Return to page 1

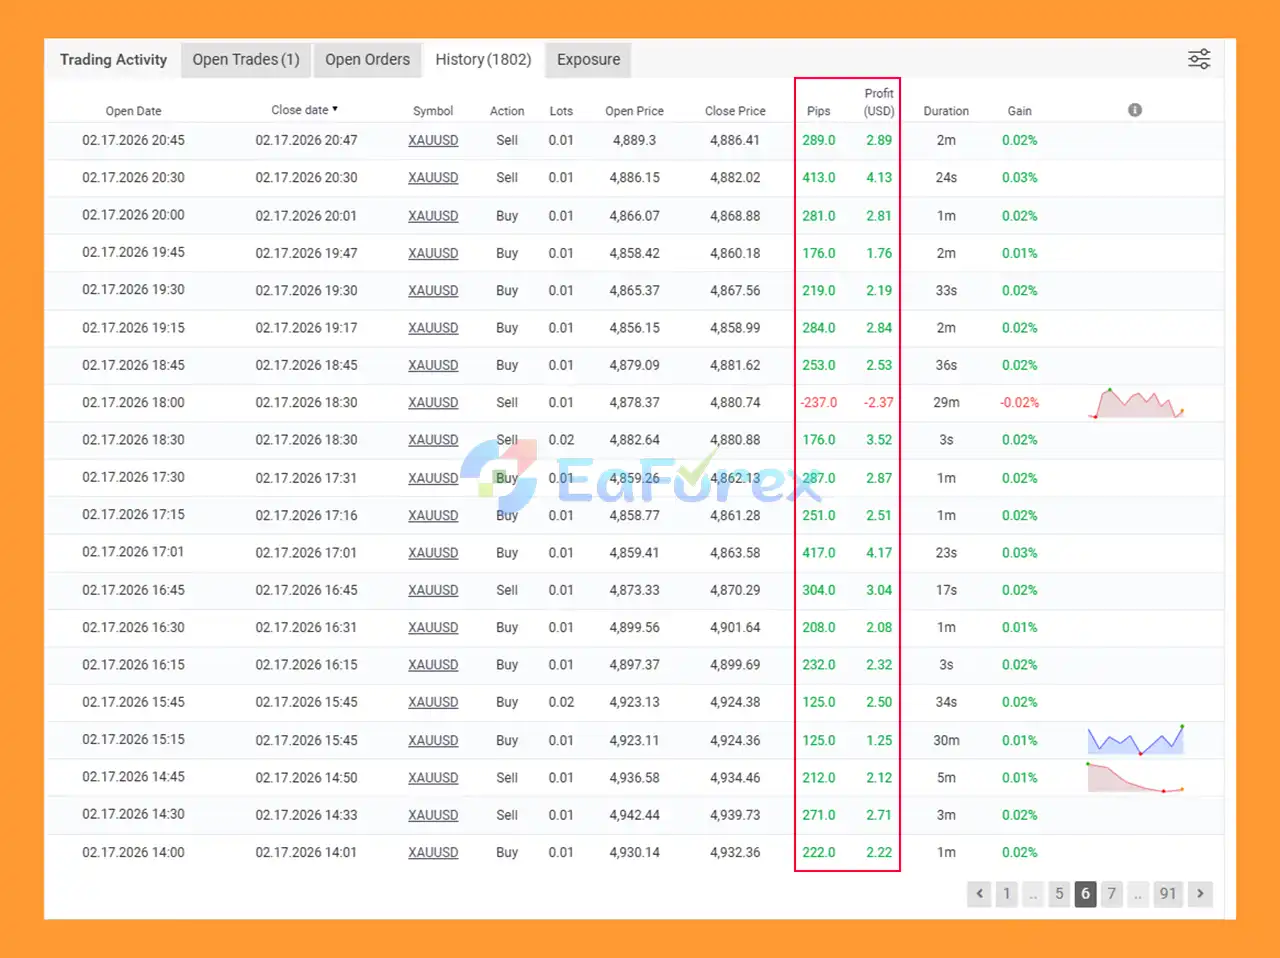[x=1006, y=893]
